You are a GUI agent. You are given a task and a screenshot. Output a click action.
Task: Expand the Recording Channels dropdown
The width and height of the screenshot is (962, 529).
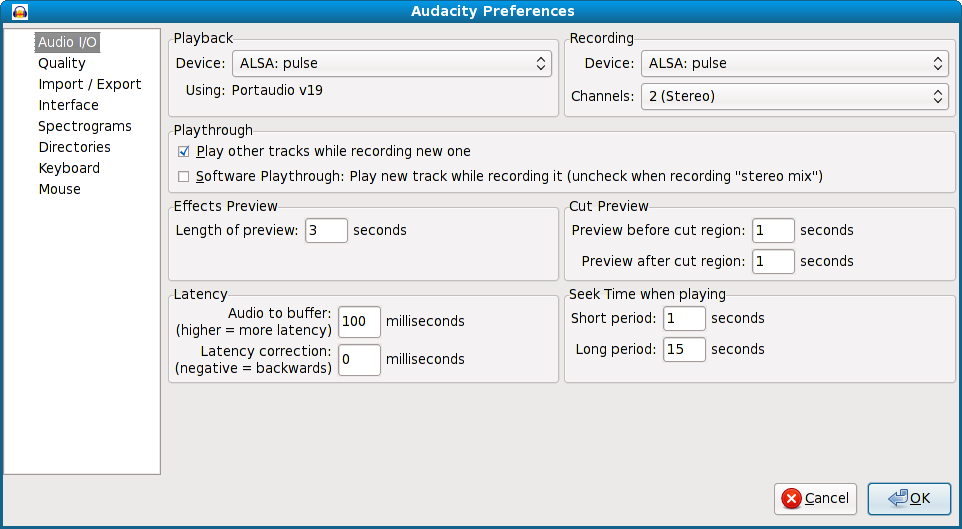point(795,96)
